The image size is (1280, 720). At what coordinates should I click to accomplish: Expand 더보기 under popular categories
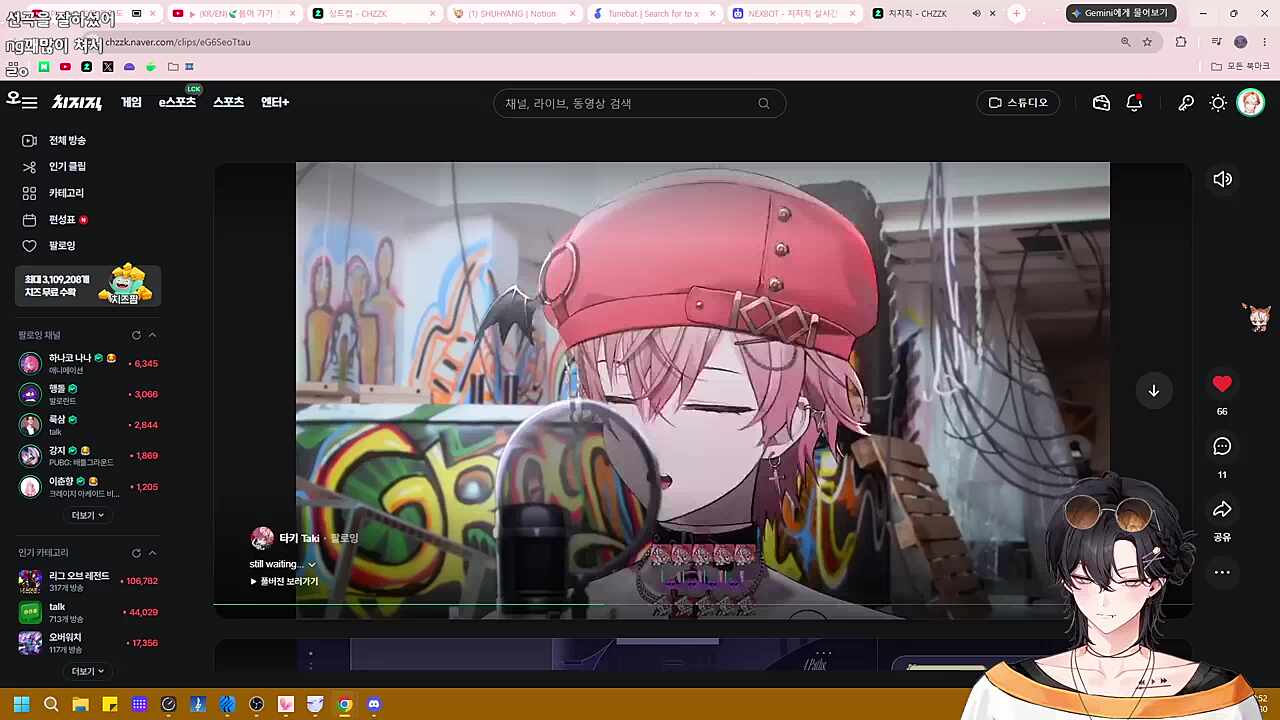(88, 671)
